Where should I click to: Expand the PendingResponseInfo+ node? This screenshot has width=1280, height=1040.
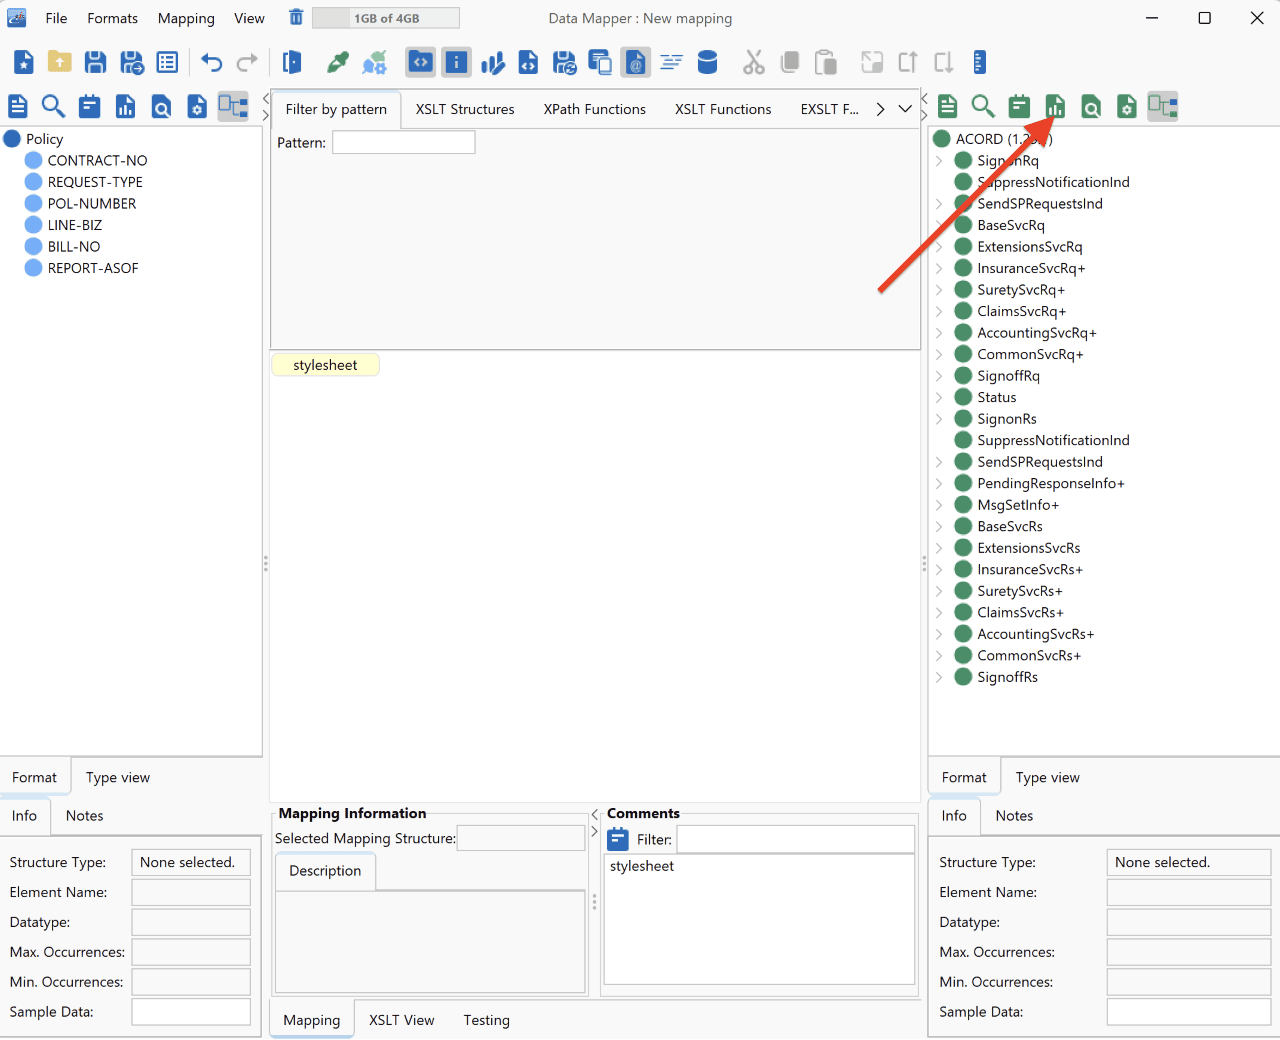click(939, 483)
